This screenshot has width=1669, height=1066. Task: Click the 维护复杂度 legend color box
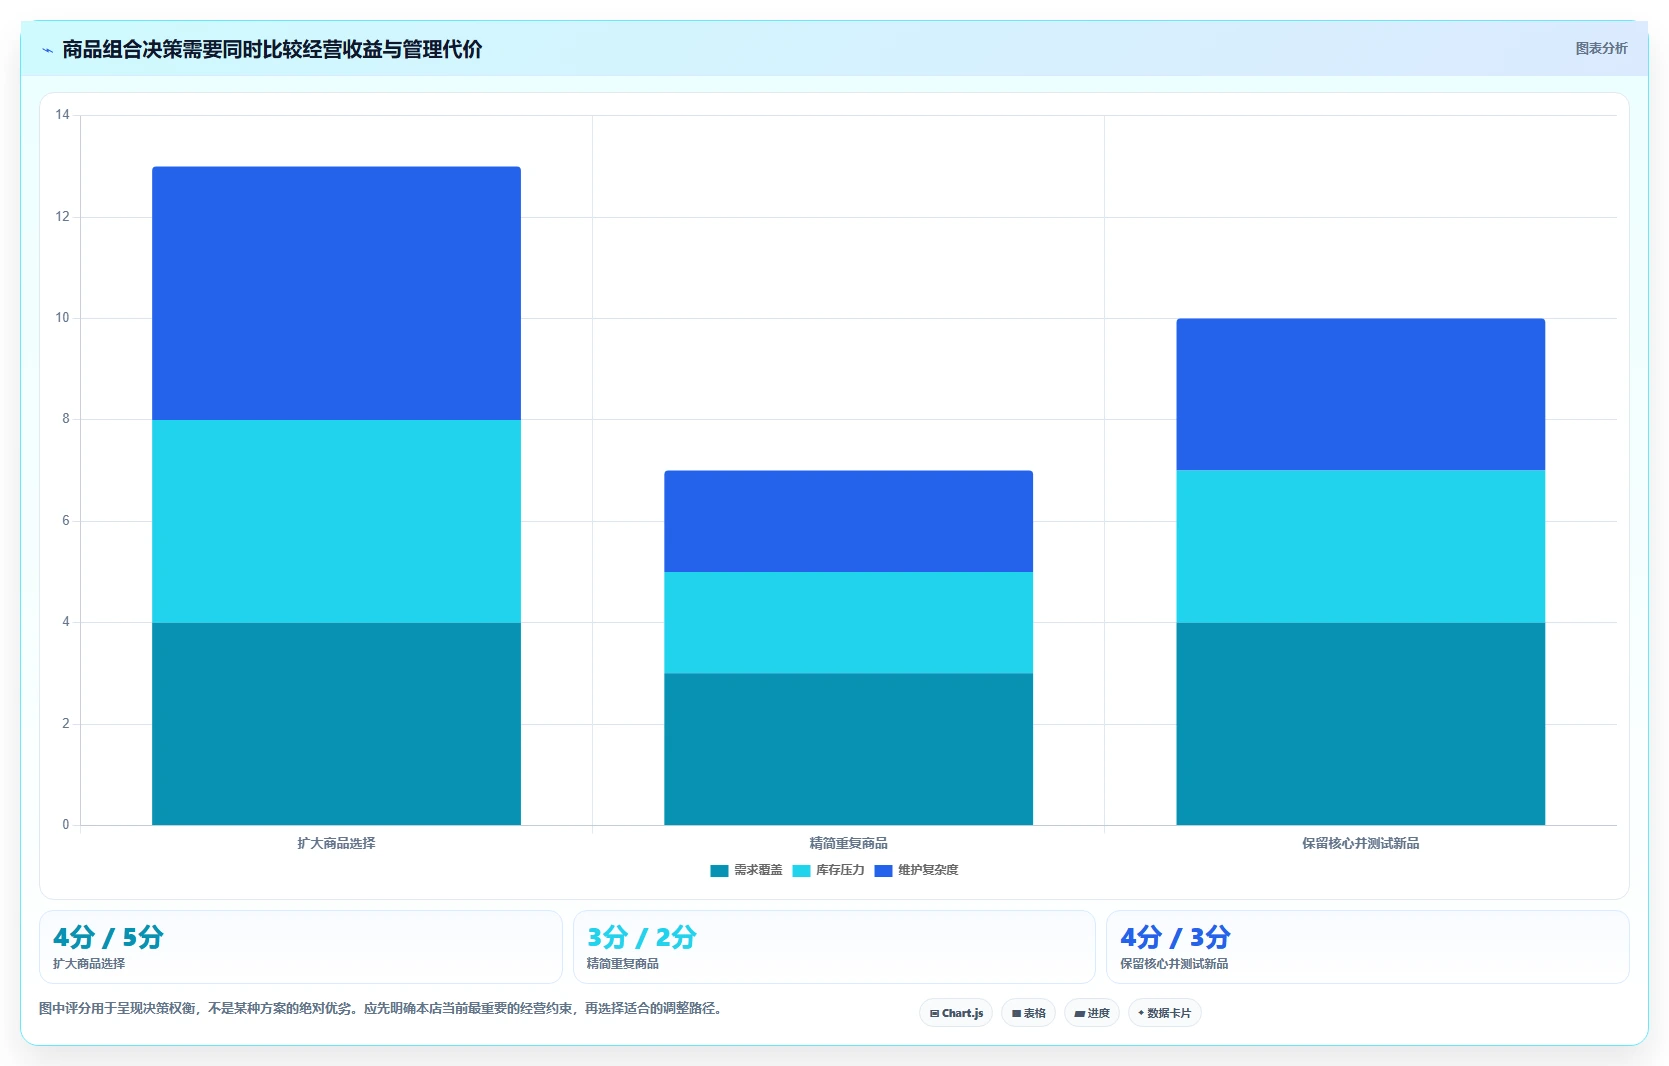click(883, 871)
